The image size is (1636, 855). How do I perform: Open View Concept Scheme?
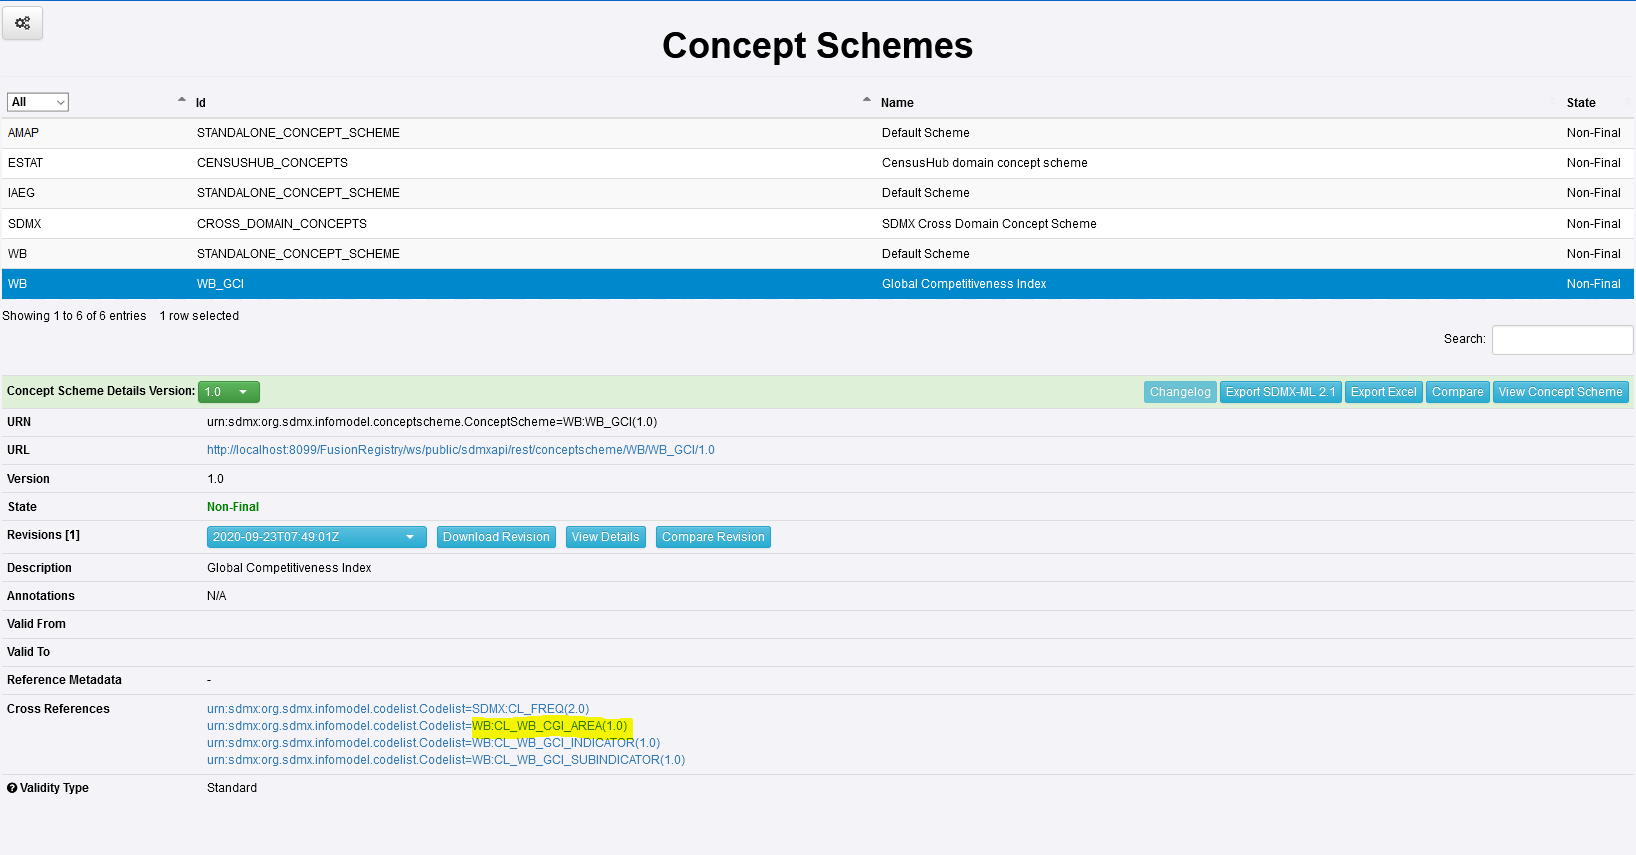1560,392
